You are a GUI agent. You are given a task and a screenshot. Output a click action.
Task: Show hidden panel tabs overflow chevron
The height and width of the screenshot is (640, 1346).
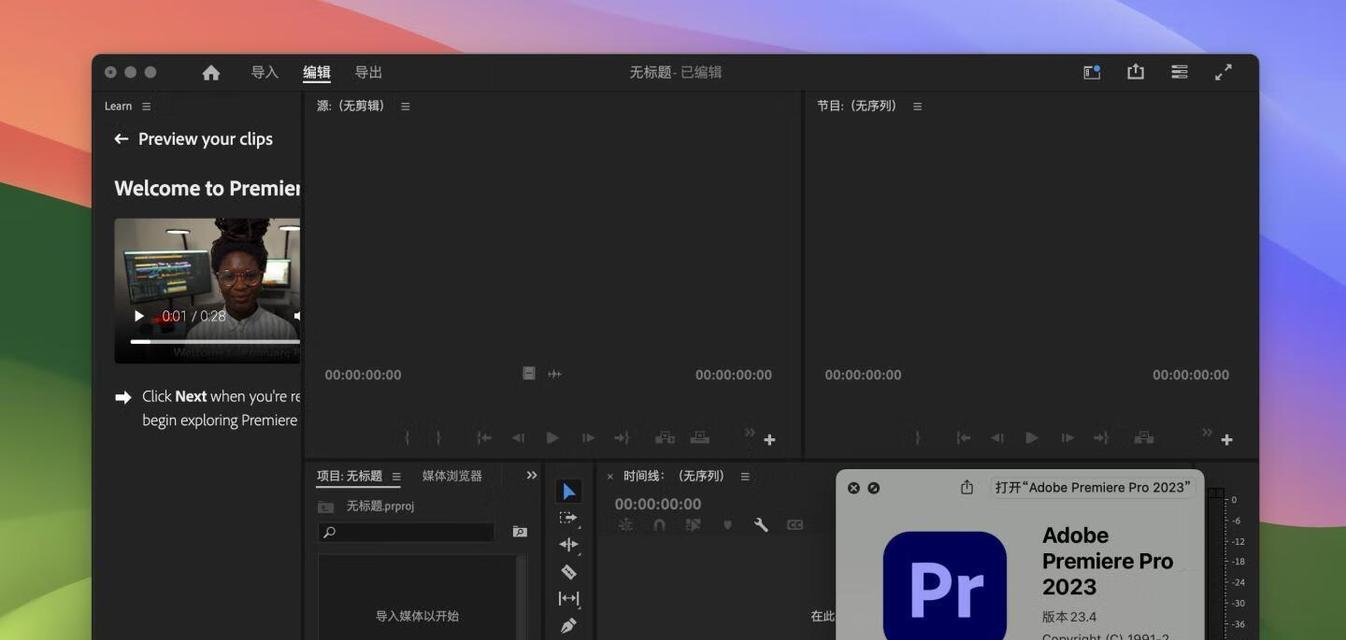pos(532,476)
